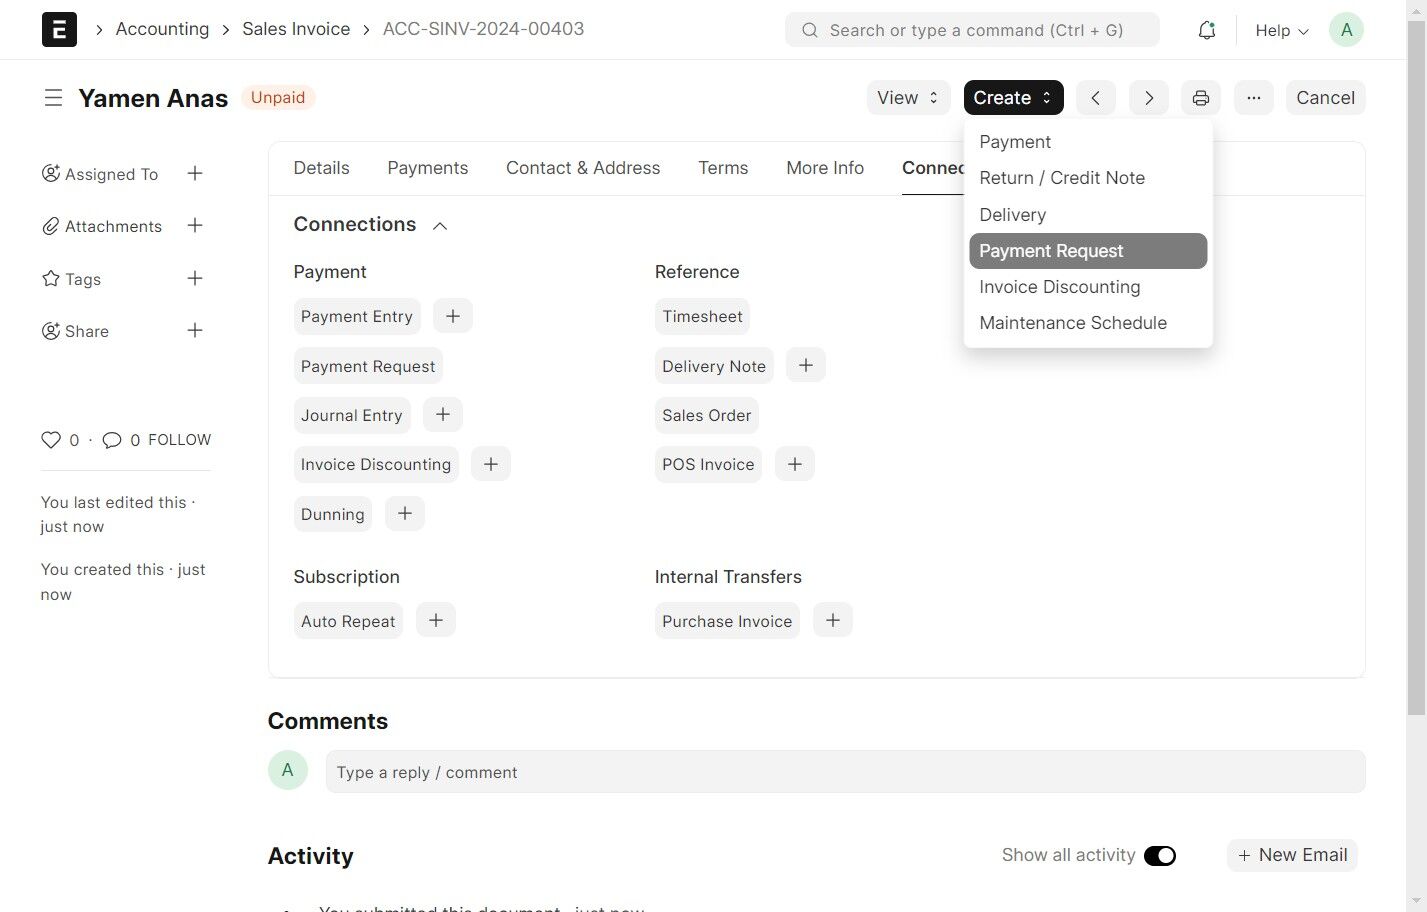Open the POS Invoice connection
This screenshot has width=1427, height=912.
708,464
